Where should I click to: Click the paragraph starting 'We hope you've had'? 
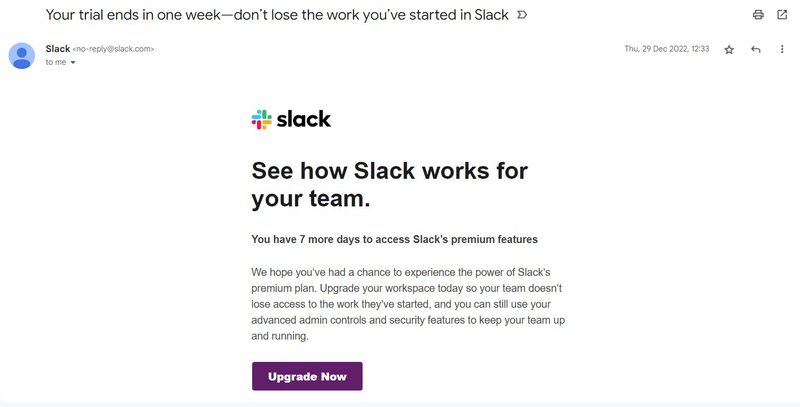(x=408, y=304)
